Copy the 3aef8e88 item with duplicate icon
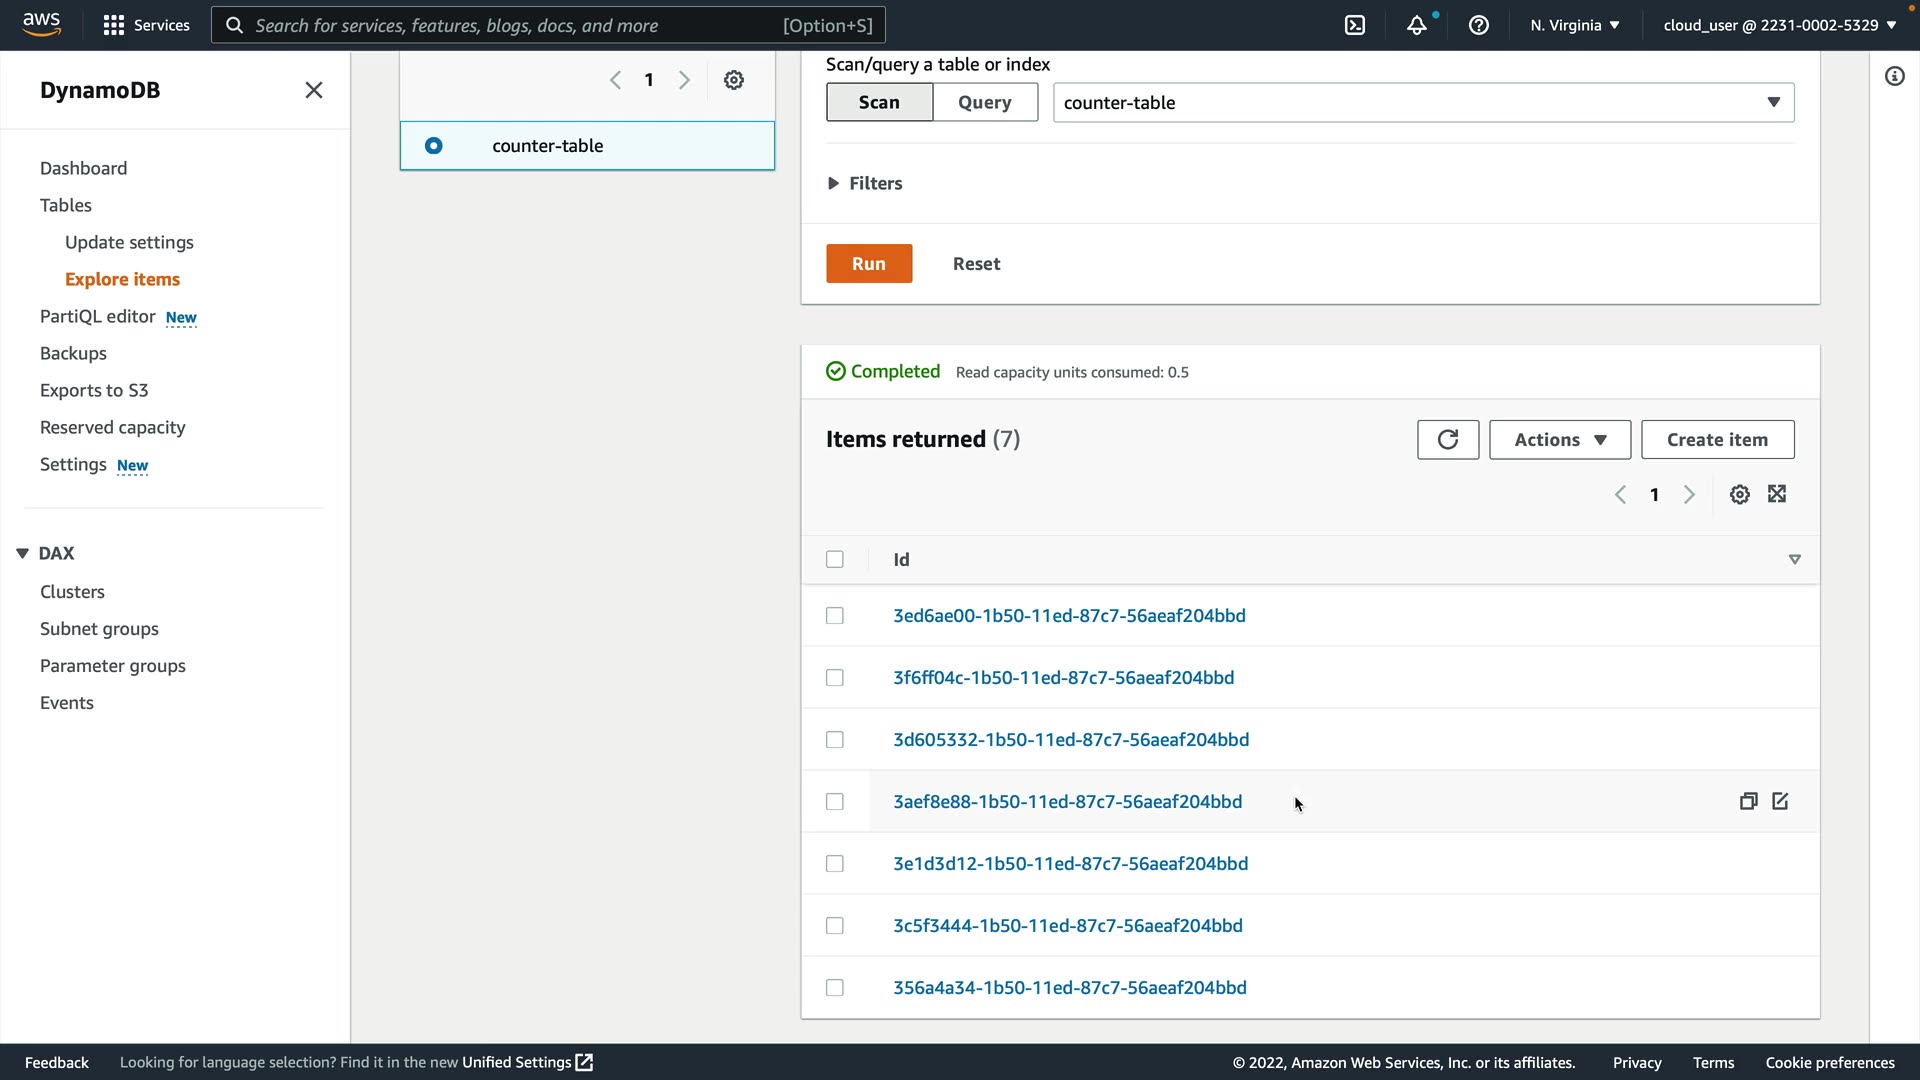This screenshot has height=1080, width=1920. (1748, 801)
